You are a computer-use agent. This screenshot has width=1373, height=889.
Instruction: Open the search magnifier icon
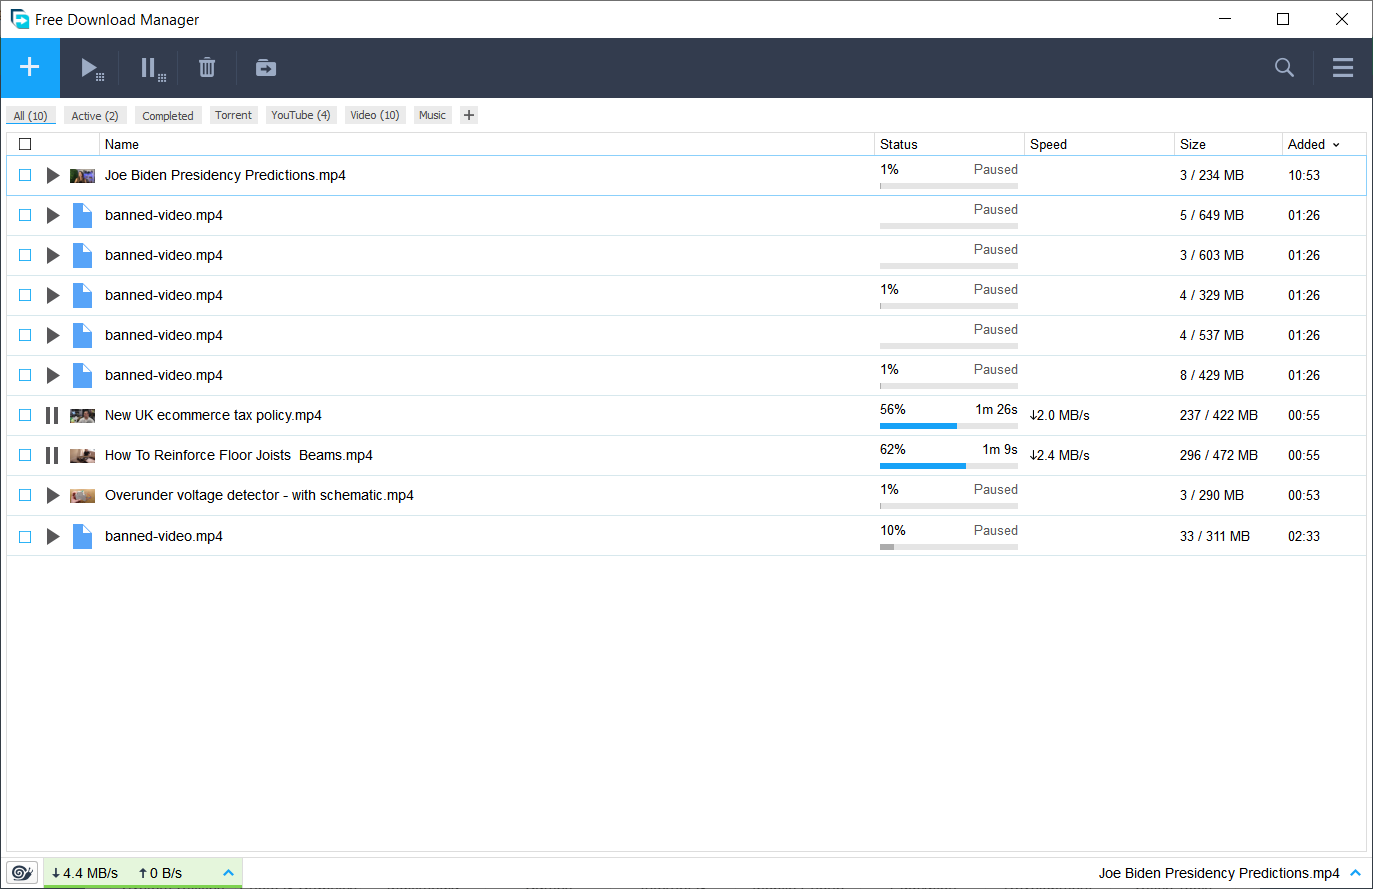pyautogui.click(x=1285, y=67)
